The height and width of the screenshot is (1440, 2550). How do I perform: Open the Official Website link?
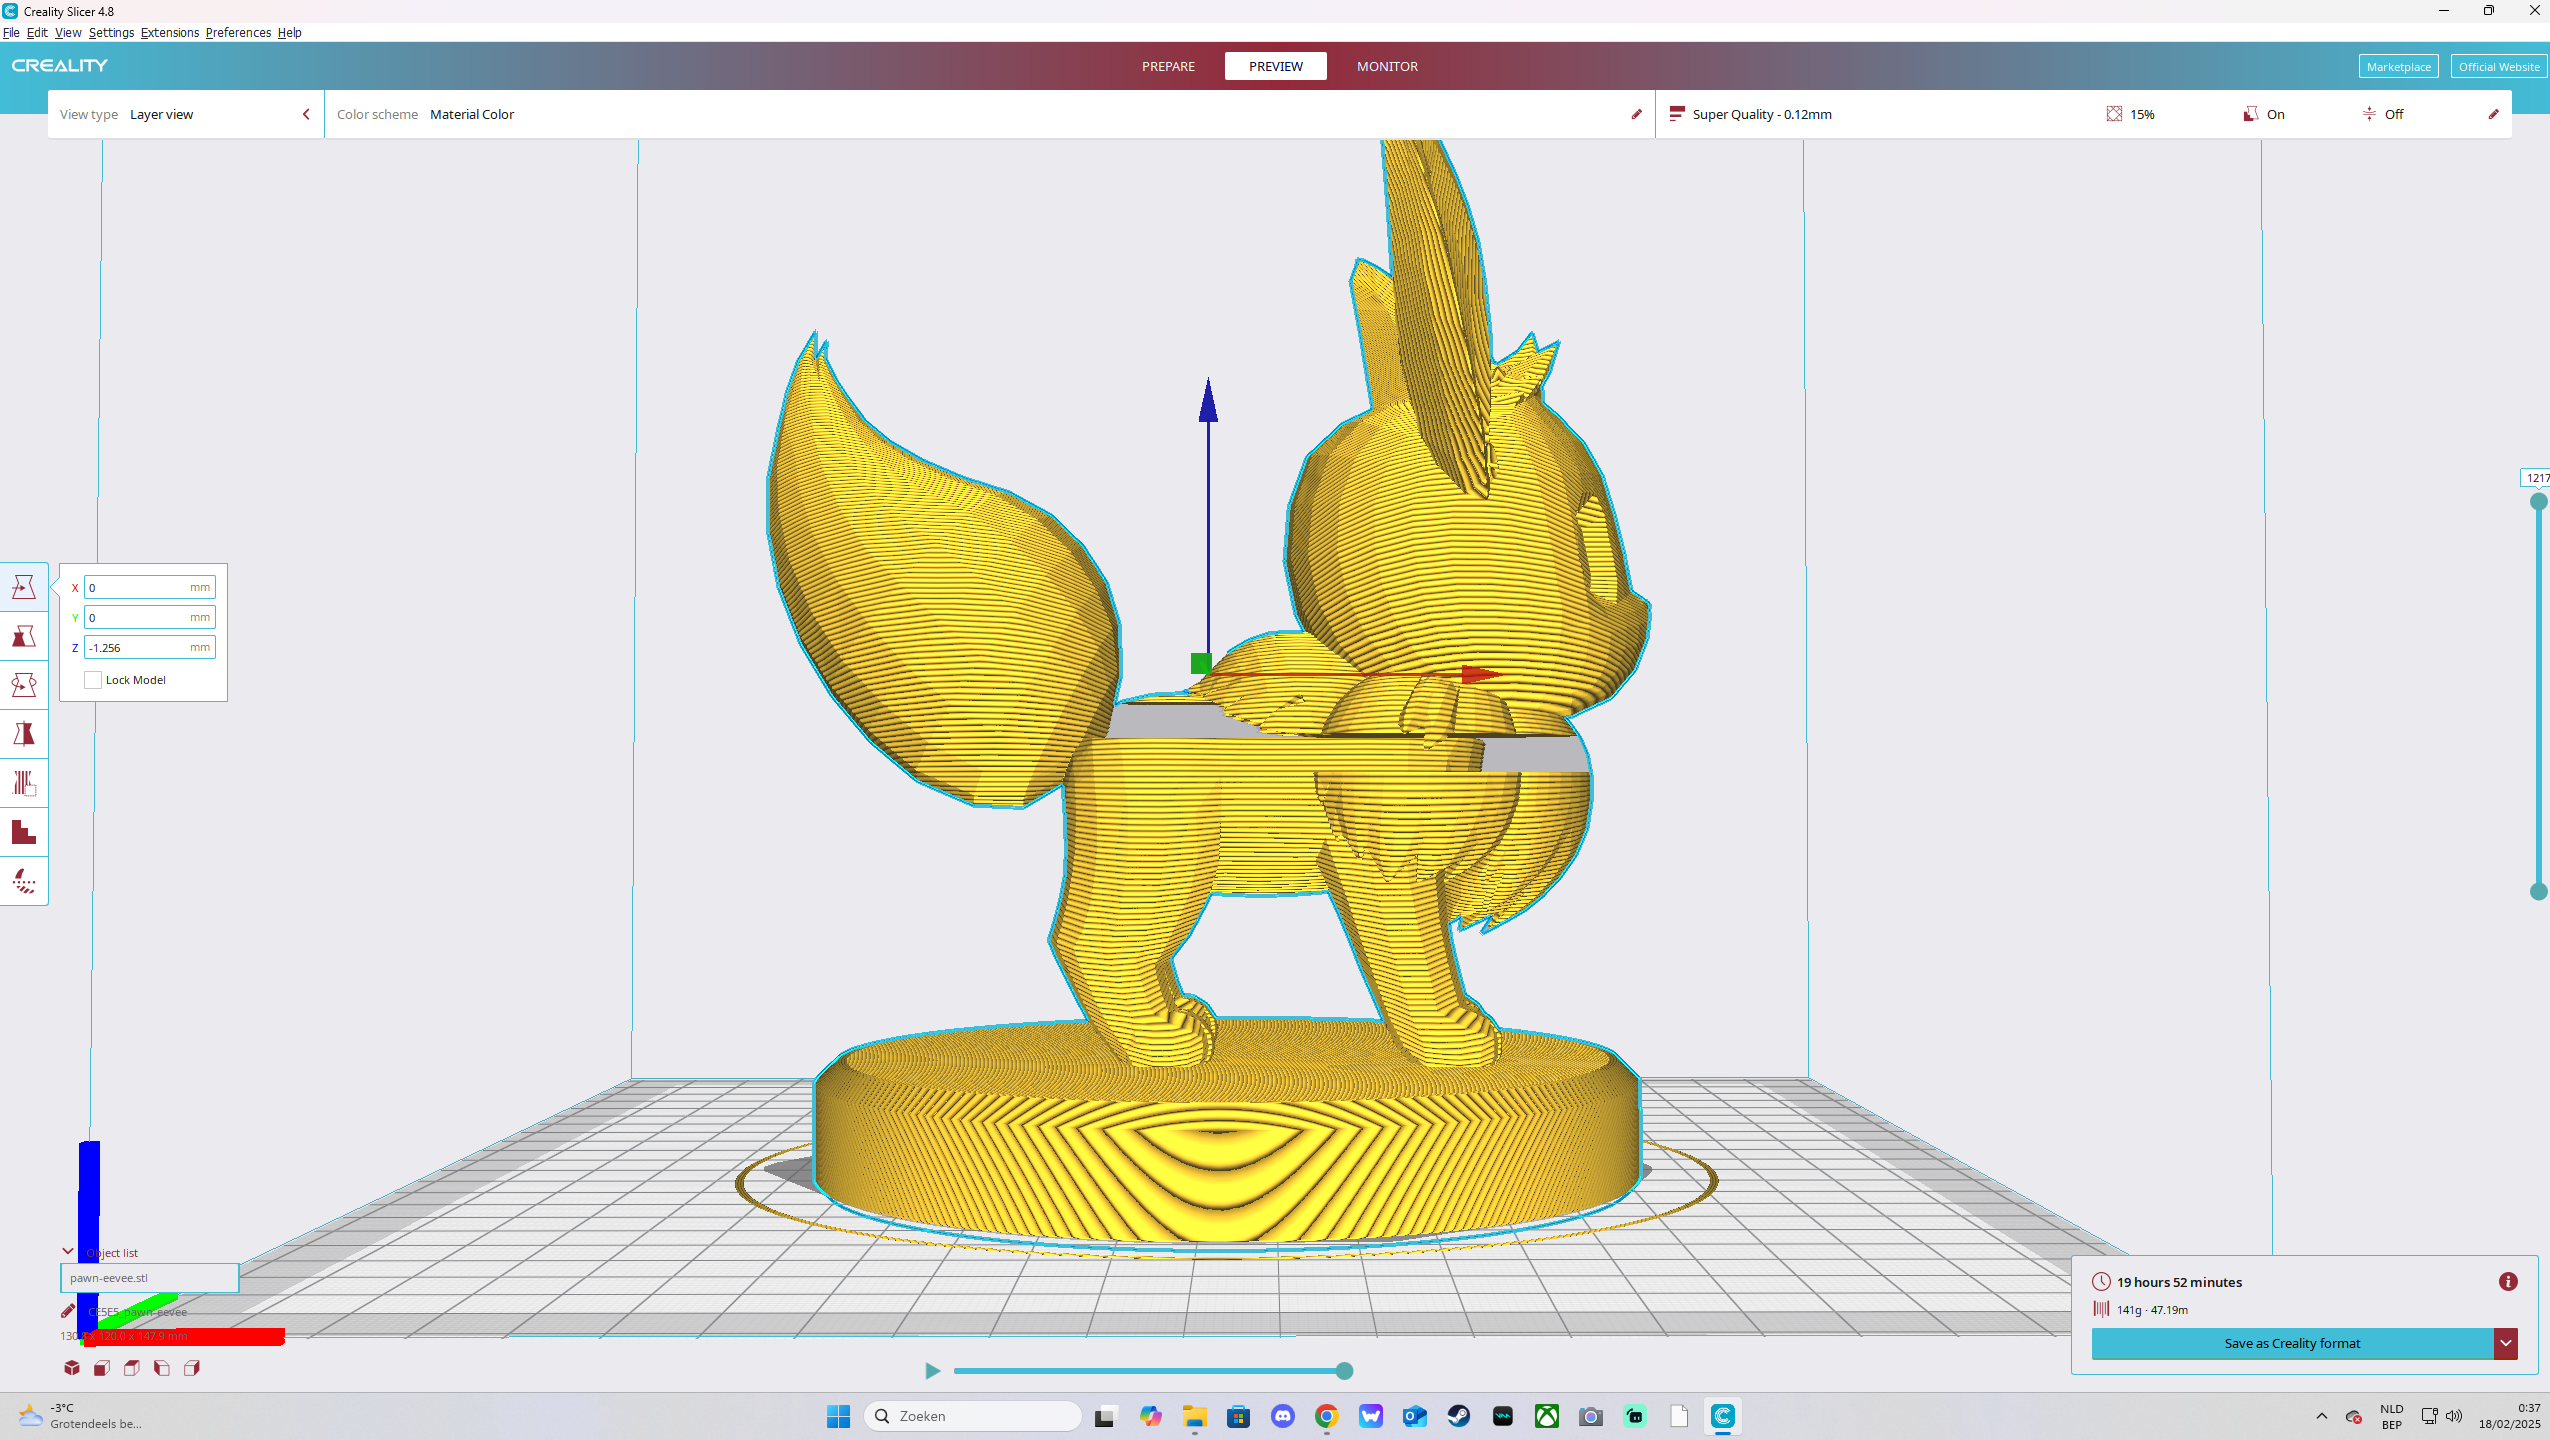[x=2498, y=67]
